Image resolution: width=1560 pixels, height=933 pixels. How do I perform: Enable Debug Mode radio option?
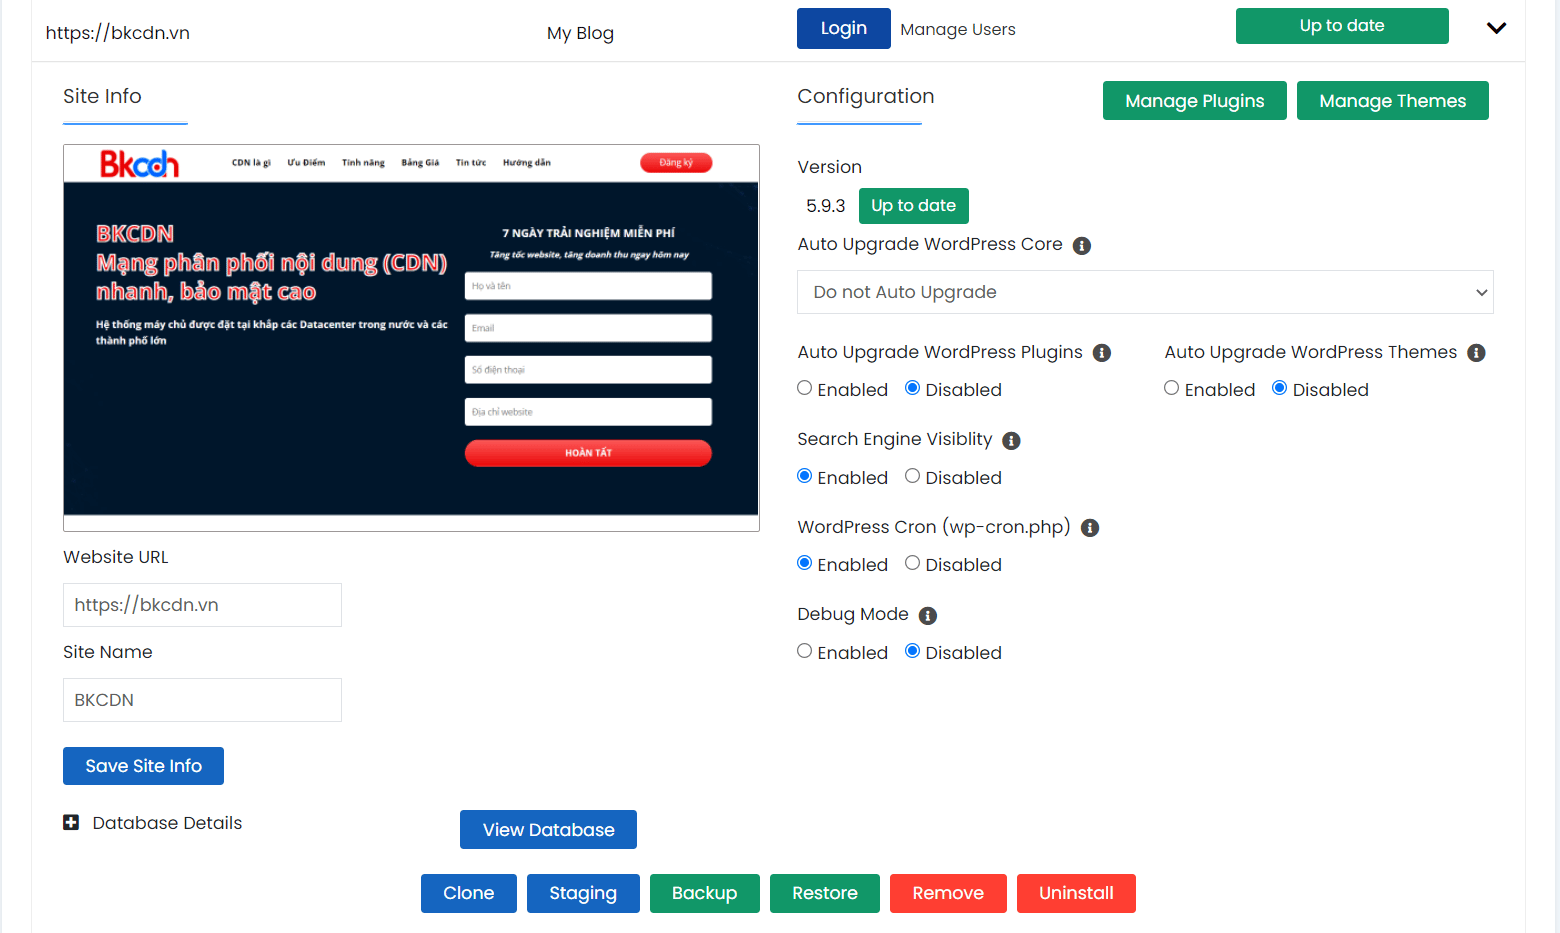(x=805, y=652)
